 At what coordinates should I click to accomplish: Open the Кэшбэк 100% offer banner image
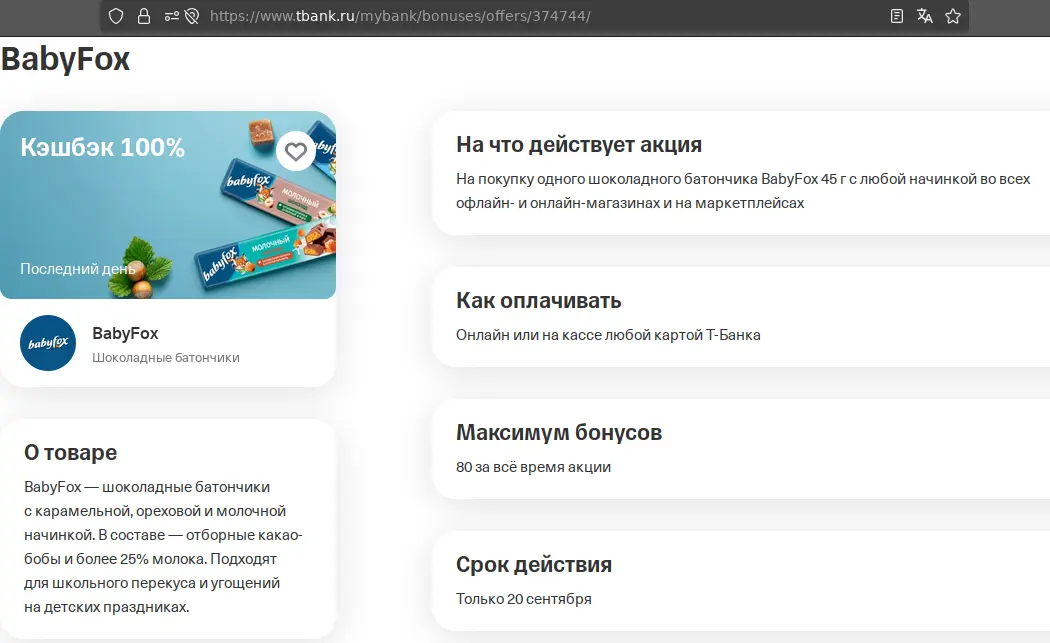click(168, 205)
